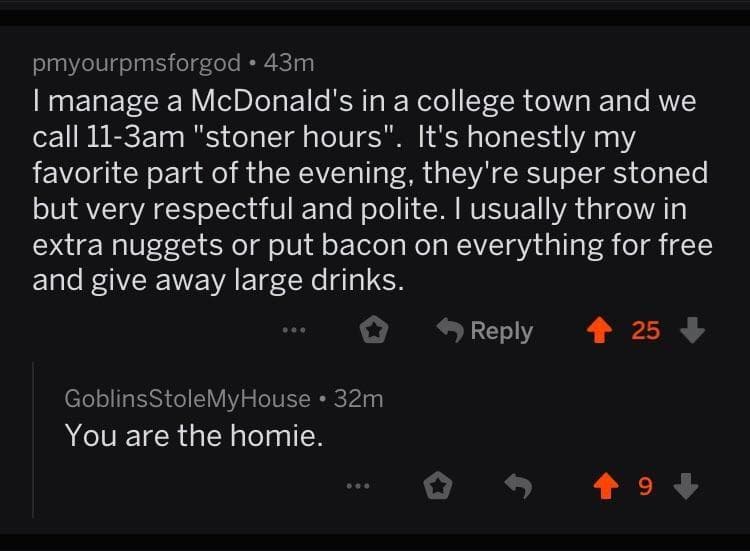Give an award to the McDonald's manager comment
Screen dimensions: 750x551
click(x=375, y=331)
